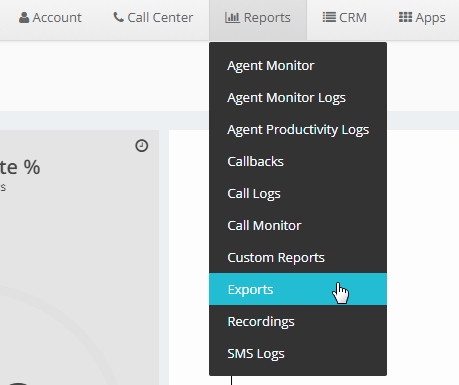Click the Reports bar chart icon
Viewport: 459px width, 385px height.
pyautogui.click(x=232, y=17)
